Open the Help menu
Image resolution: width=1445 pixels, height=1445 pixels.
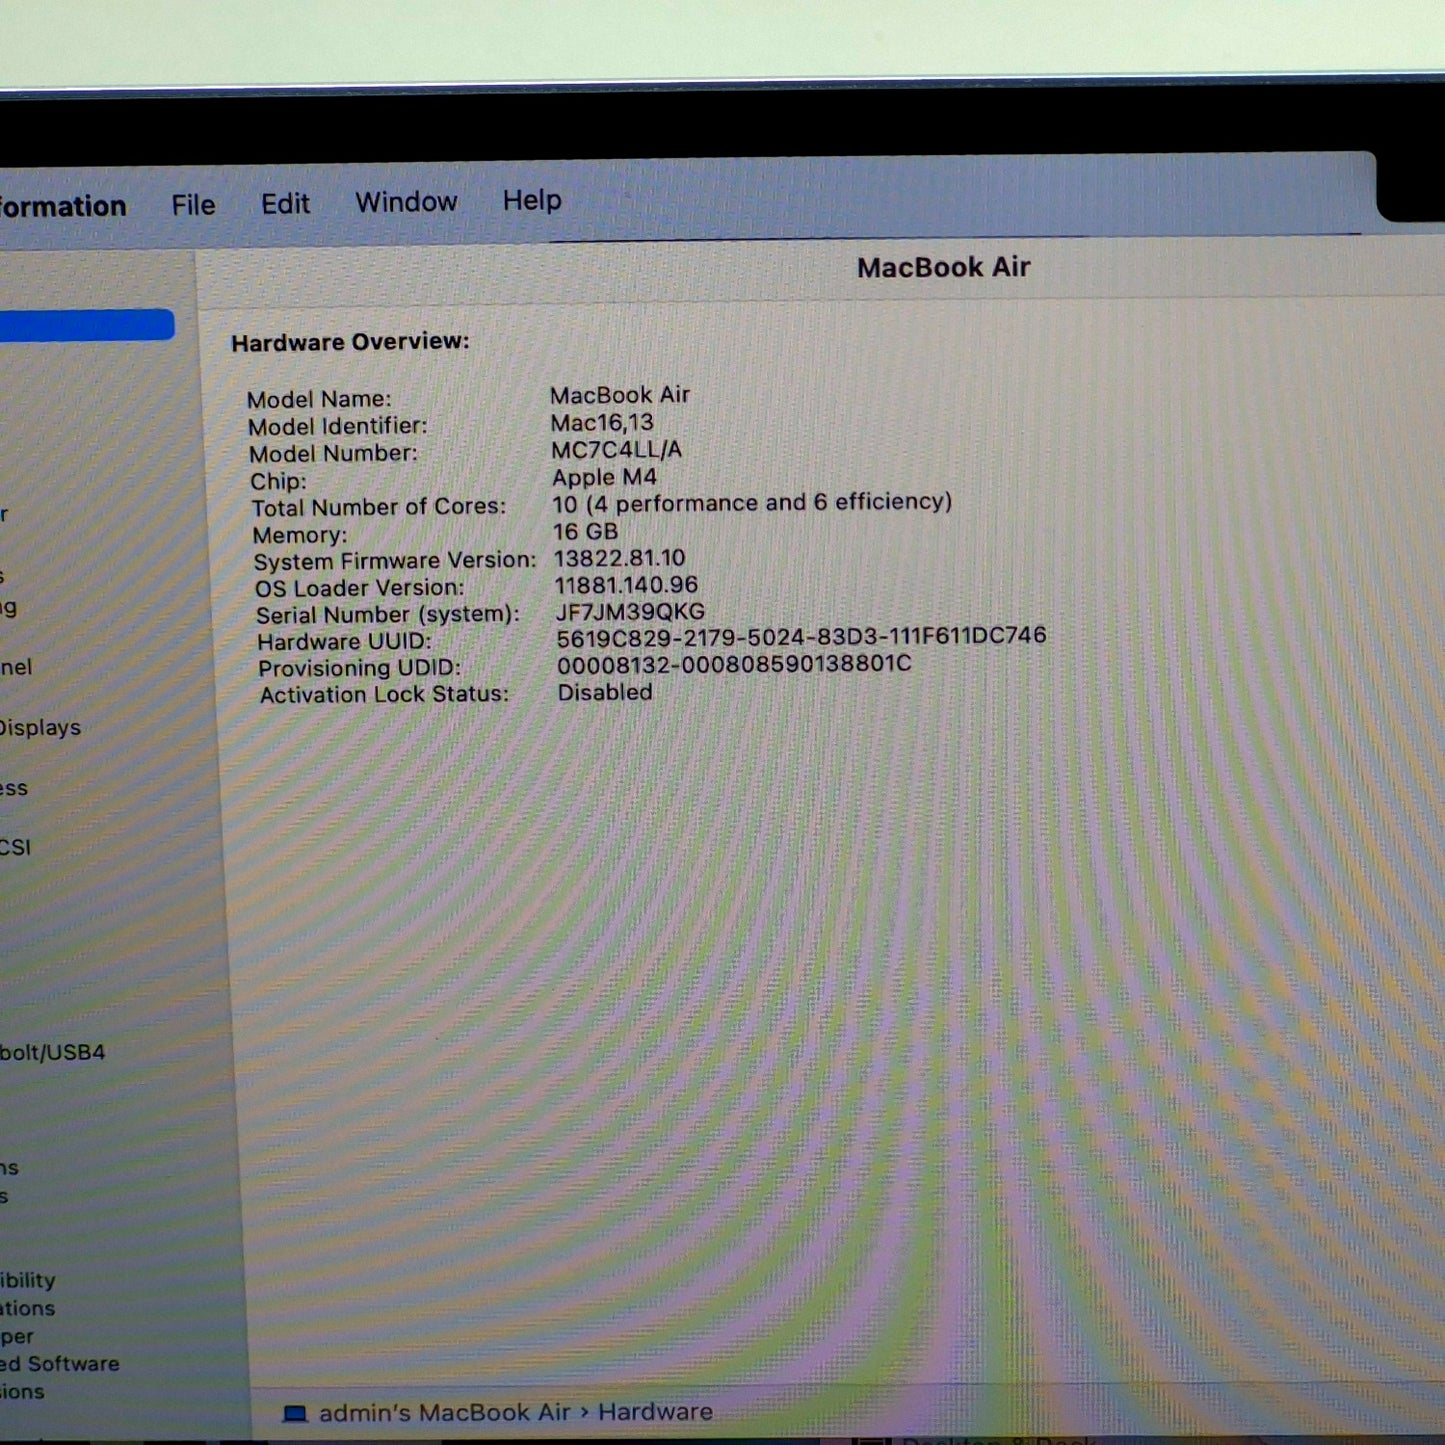click(x=532, y=200)
